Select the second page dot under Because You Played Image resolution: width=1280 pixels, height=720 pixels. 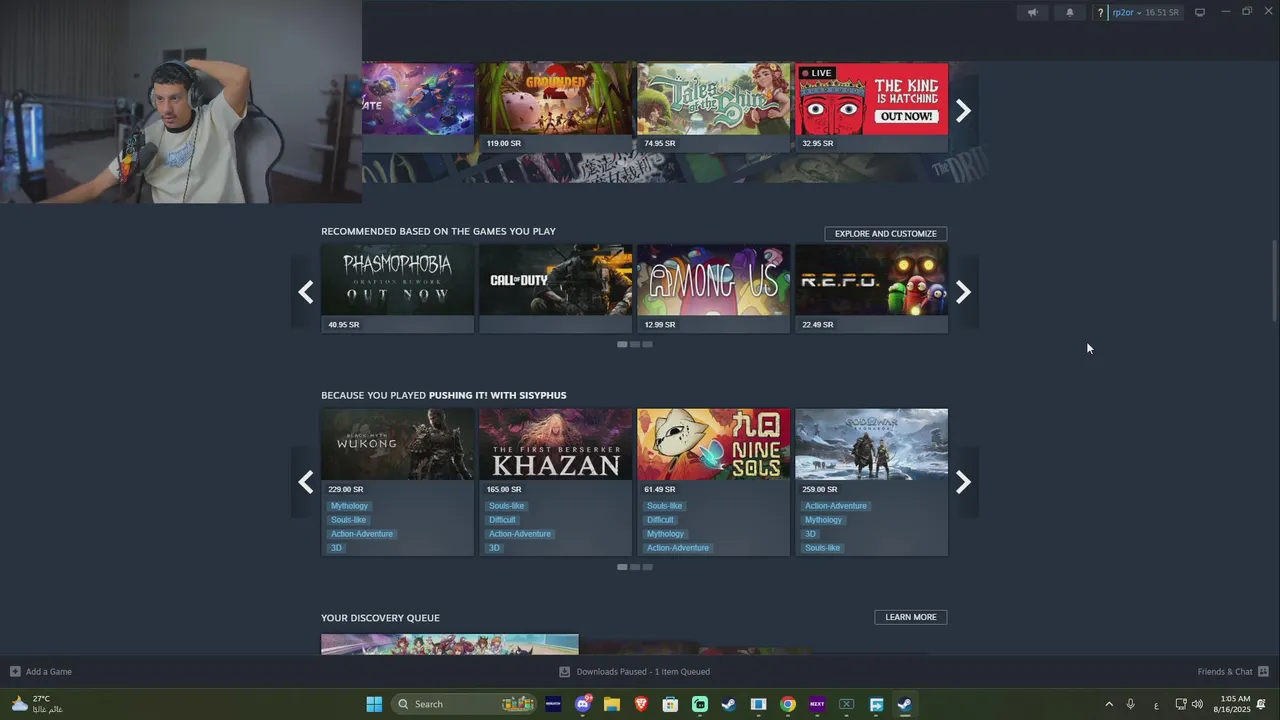pyautogui.click(x=635, y=567)
